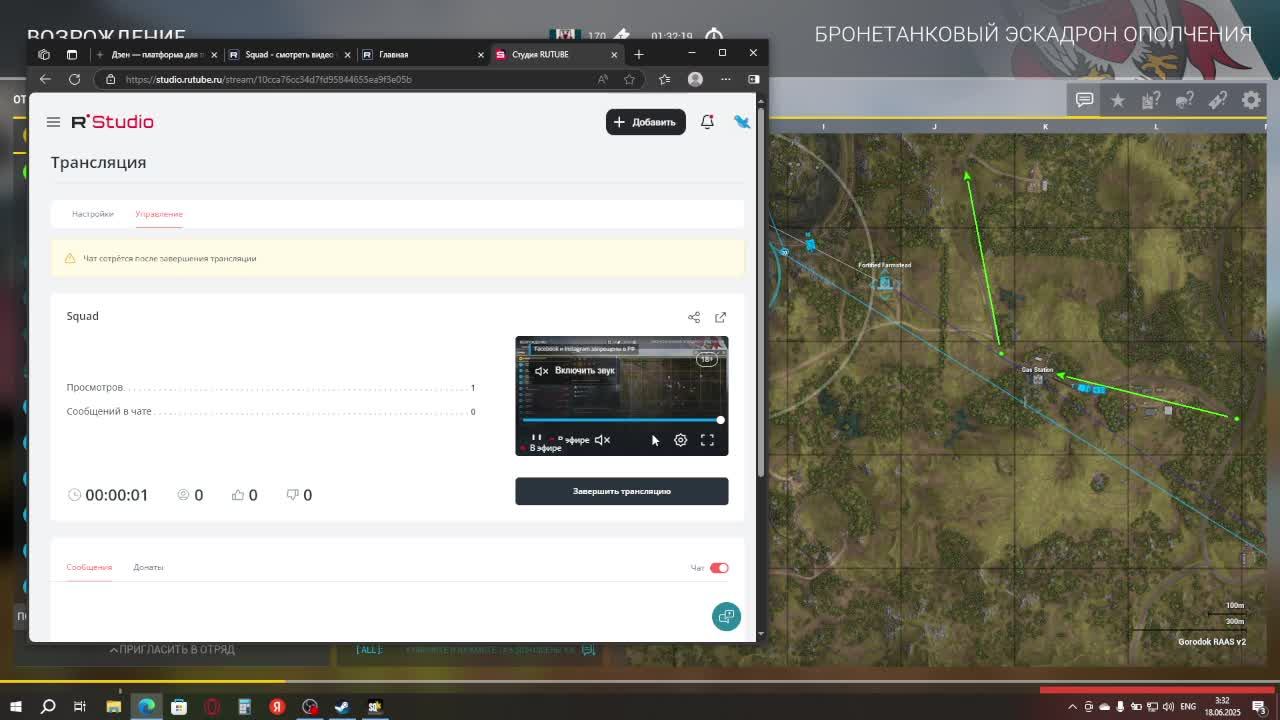Click the star icon above the game map
The height and width of the screenshot is (720, 1280).
pos(1118,100)
